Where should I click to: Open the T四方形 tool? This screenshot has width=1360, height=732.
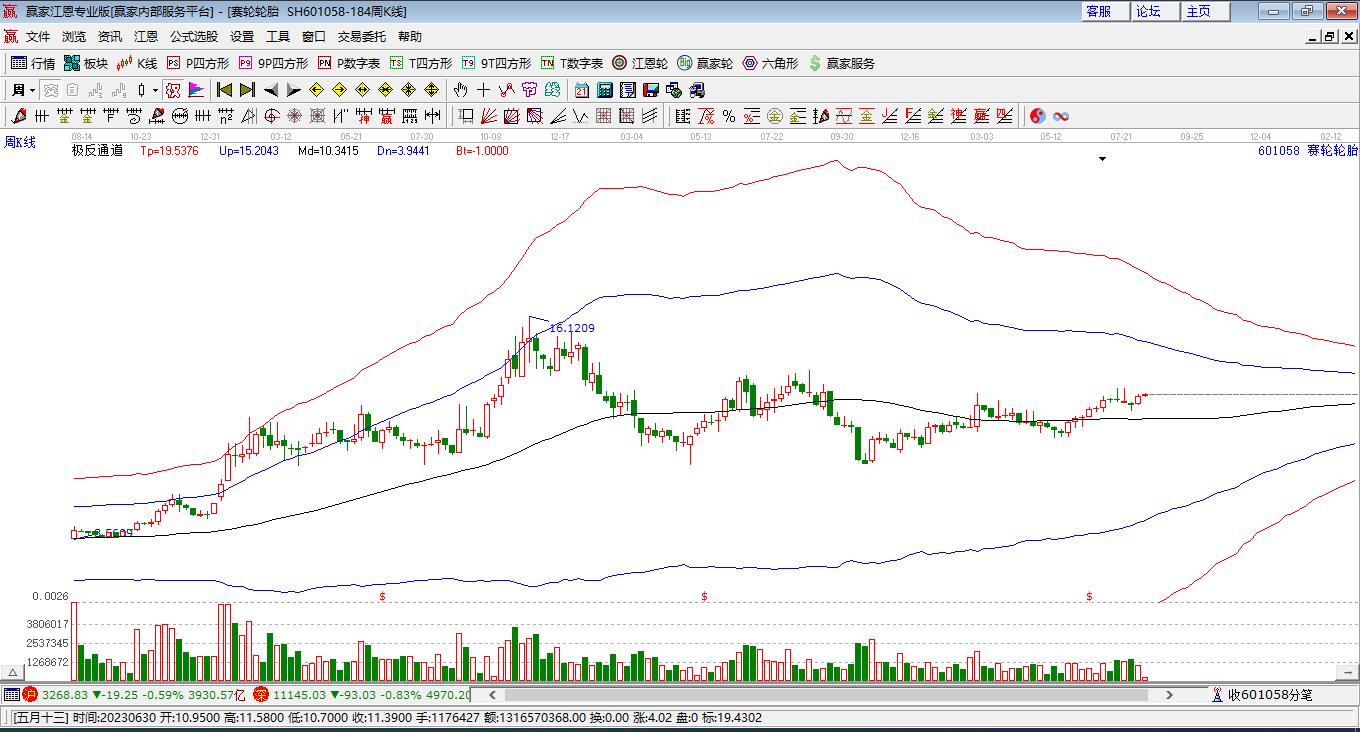421,63
